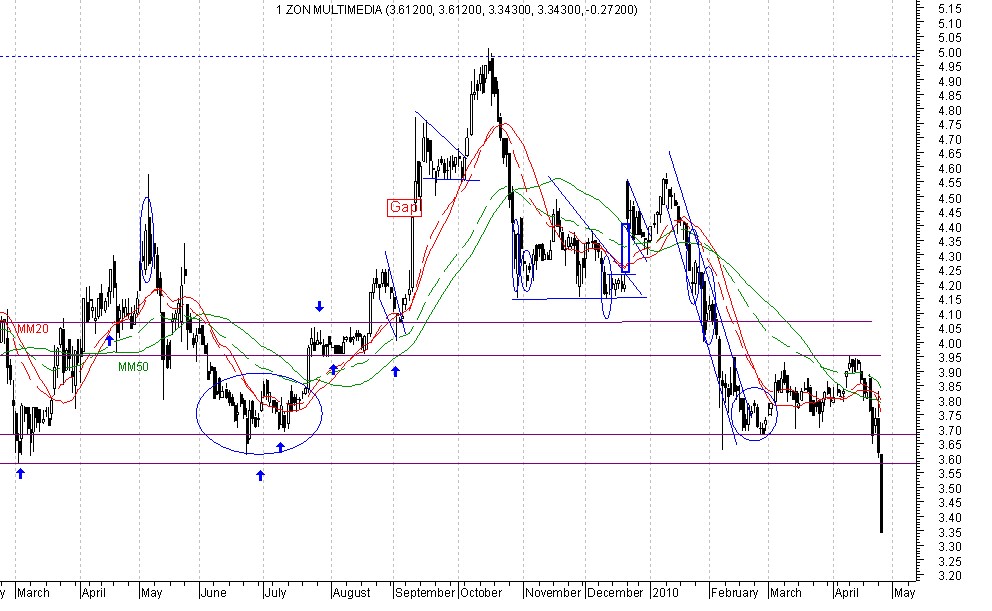Click the 4.55 price axis label
Screen dimensions: 992x611
[951, 183]
